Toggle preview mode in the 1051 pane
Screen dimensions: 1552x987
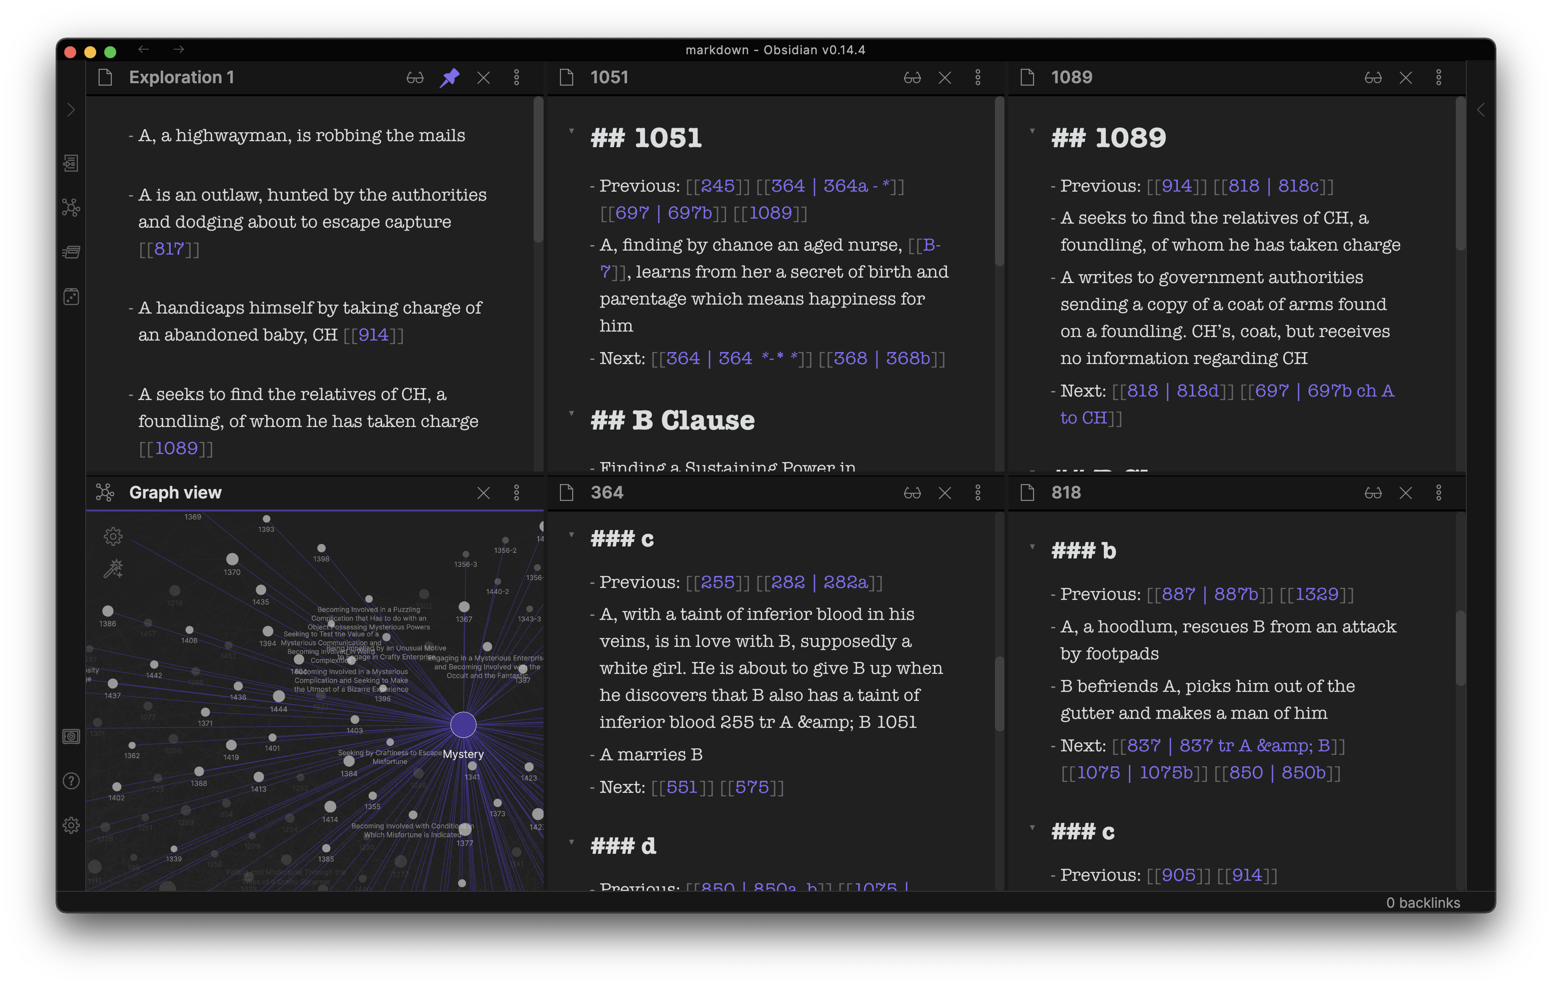[912, 77]
